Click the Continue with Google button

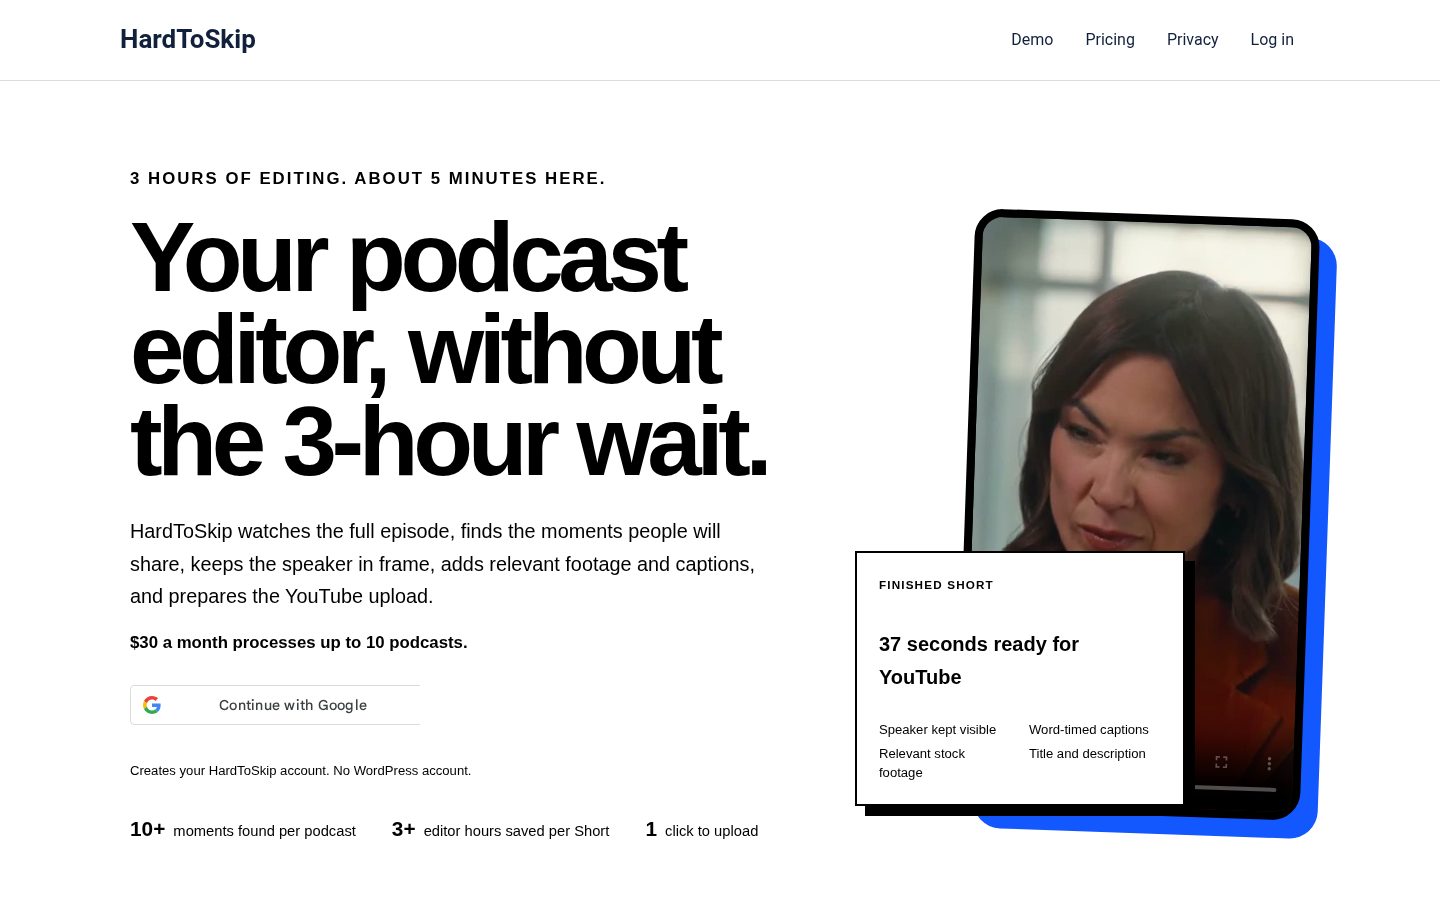(275, 705)
